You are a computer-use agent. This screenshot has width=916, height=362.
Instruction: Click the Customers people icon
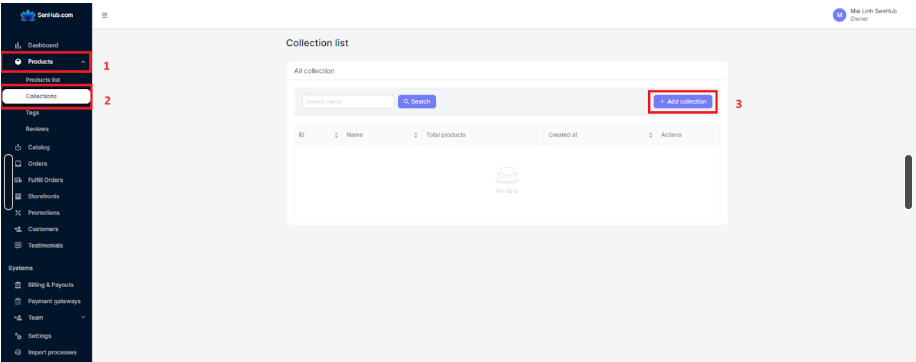click(18, 229)
